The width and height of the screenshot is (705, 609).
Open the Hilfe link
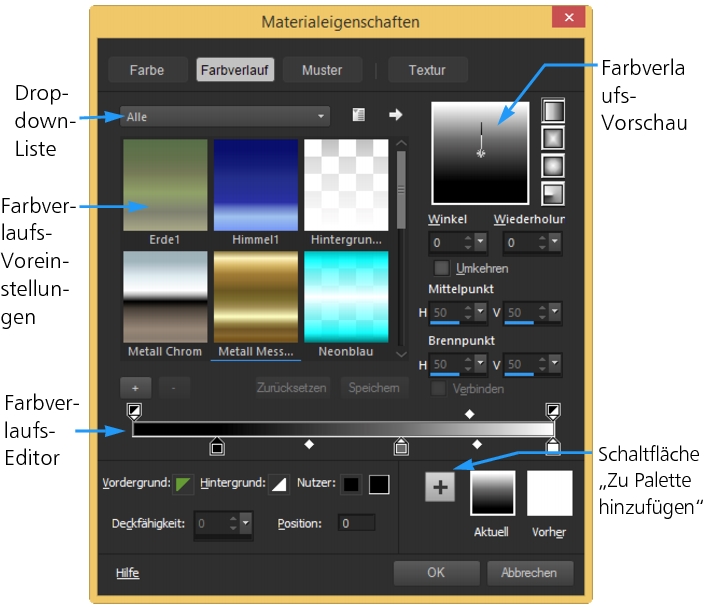pyautogui.click(x=127, y=573)
